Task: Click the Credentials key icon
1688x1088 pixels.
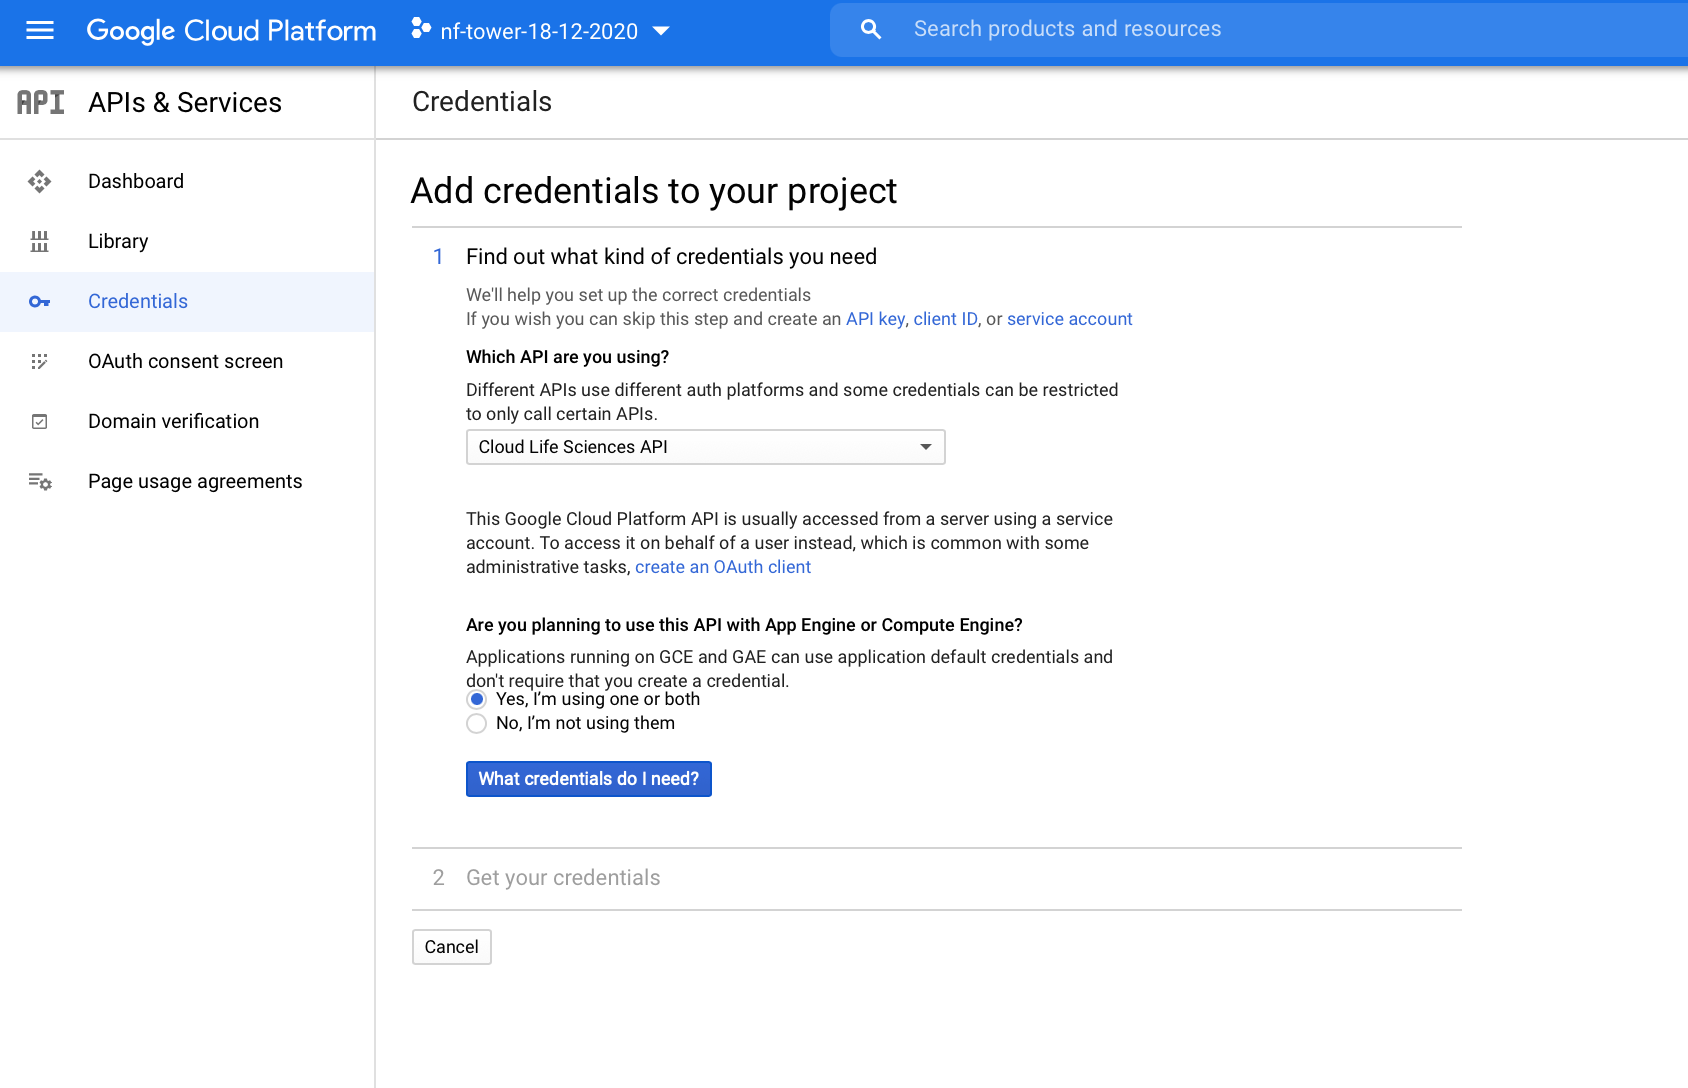Action: tap(40, 301)
